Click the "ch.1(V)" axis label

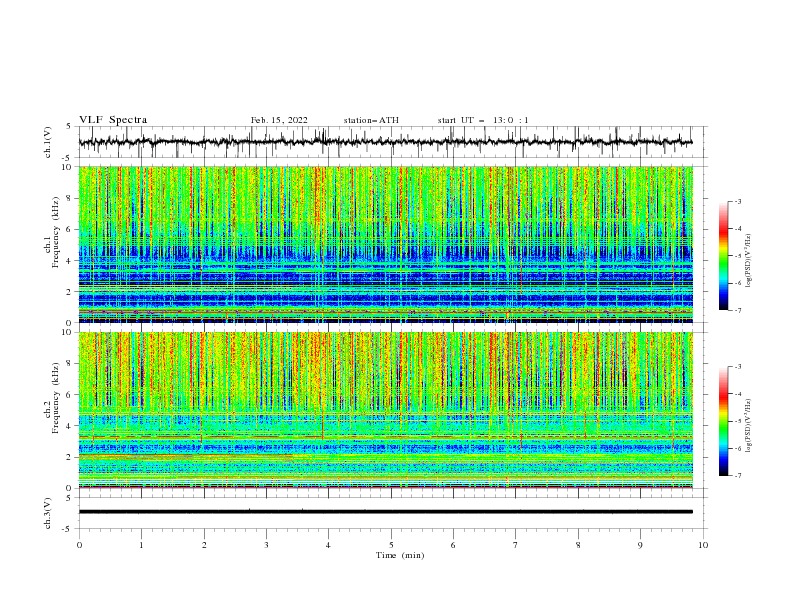coord(48,142)
